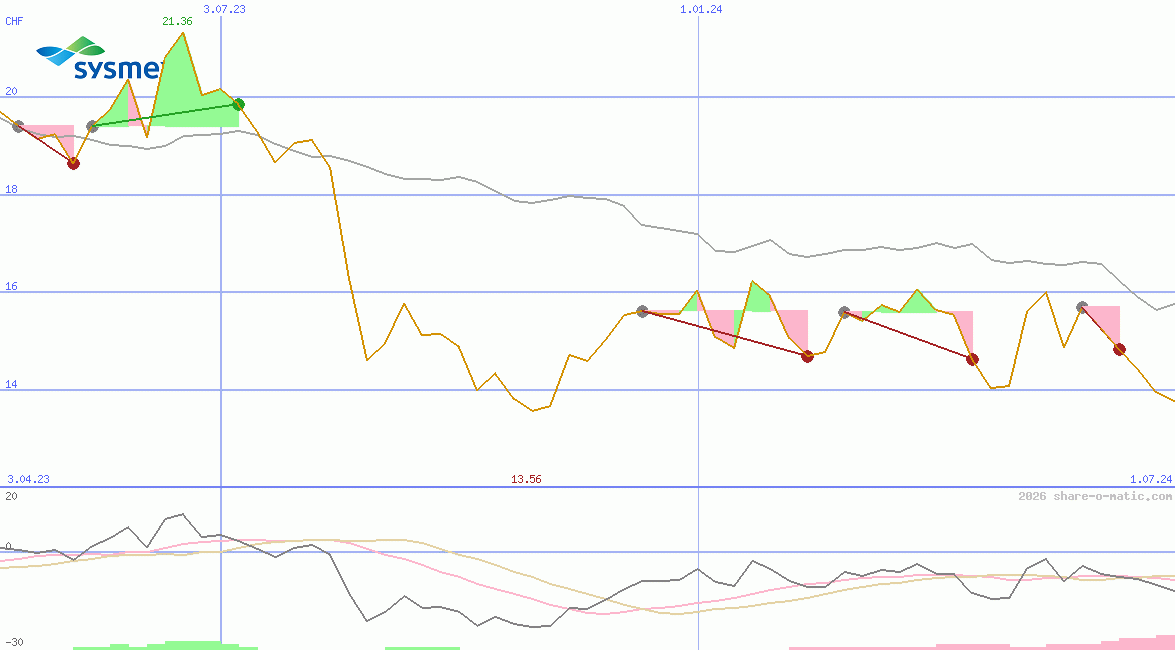Click the rightmost red sell marker
1175x650 pixels.
point(1119,349)
